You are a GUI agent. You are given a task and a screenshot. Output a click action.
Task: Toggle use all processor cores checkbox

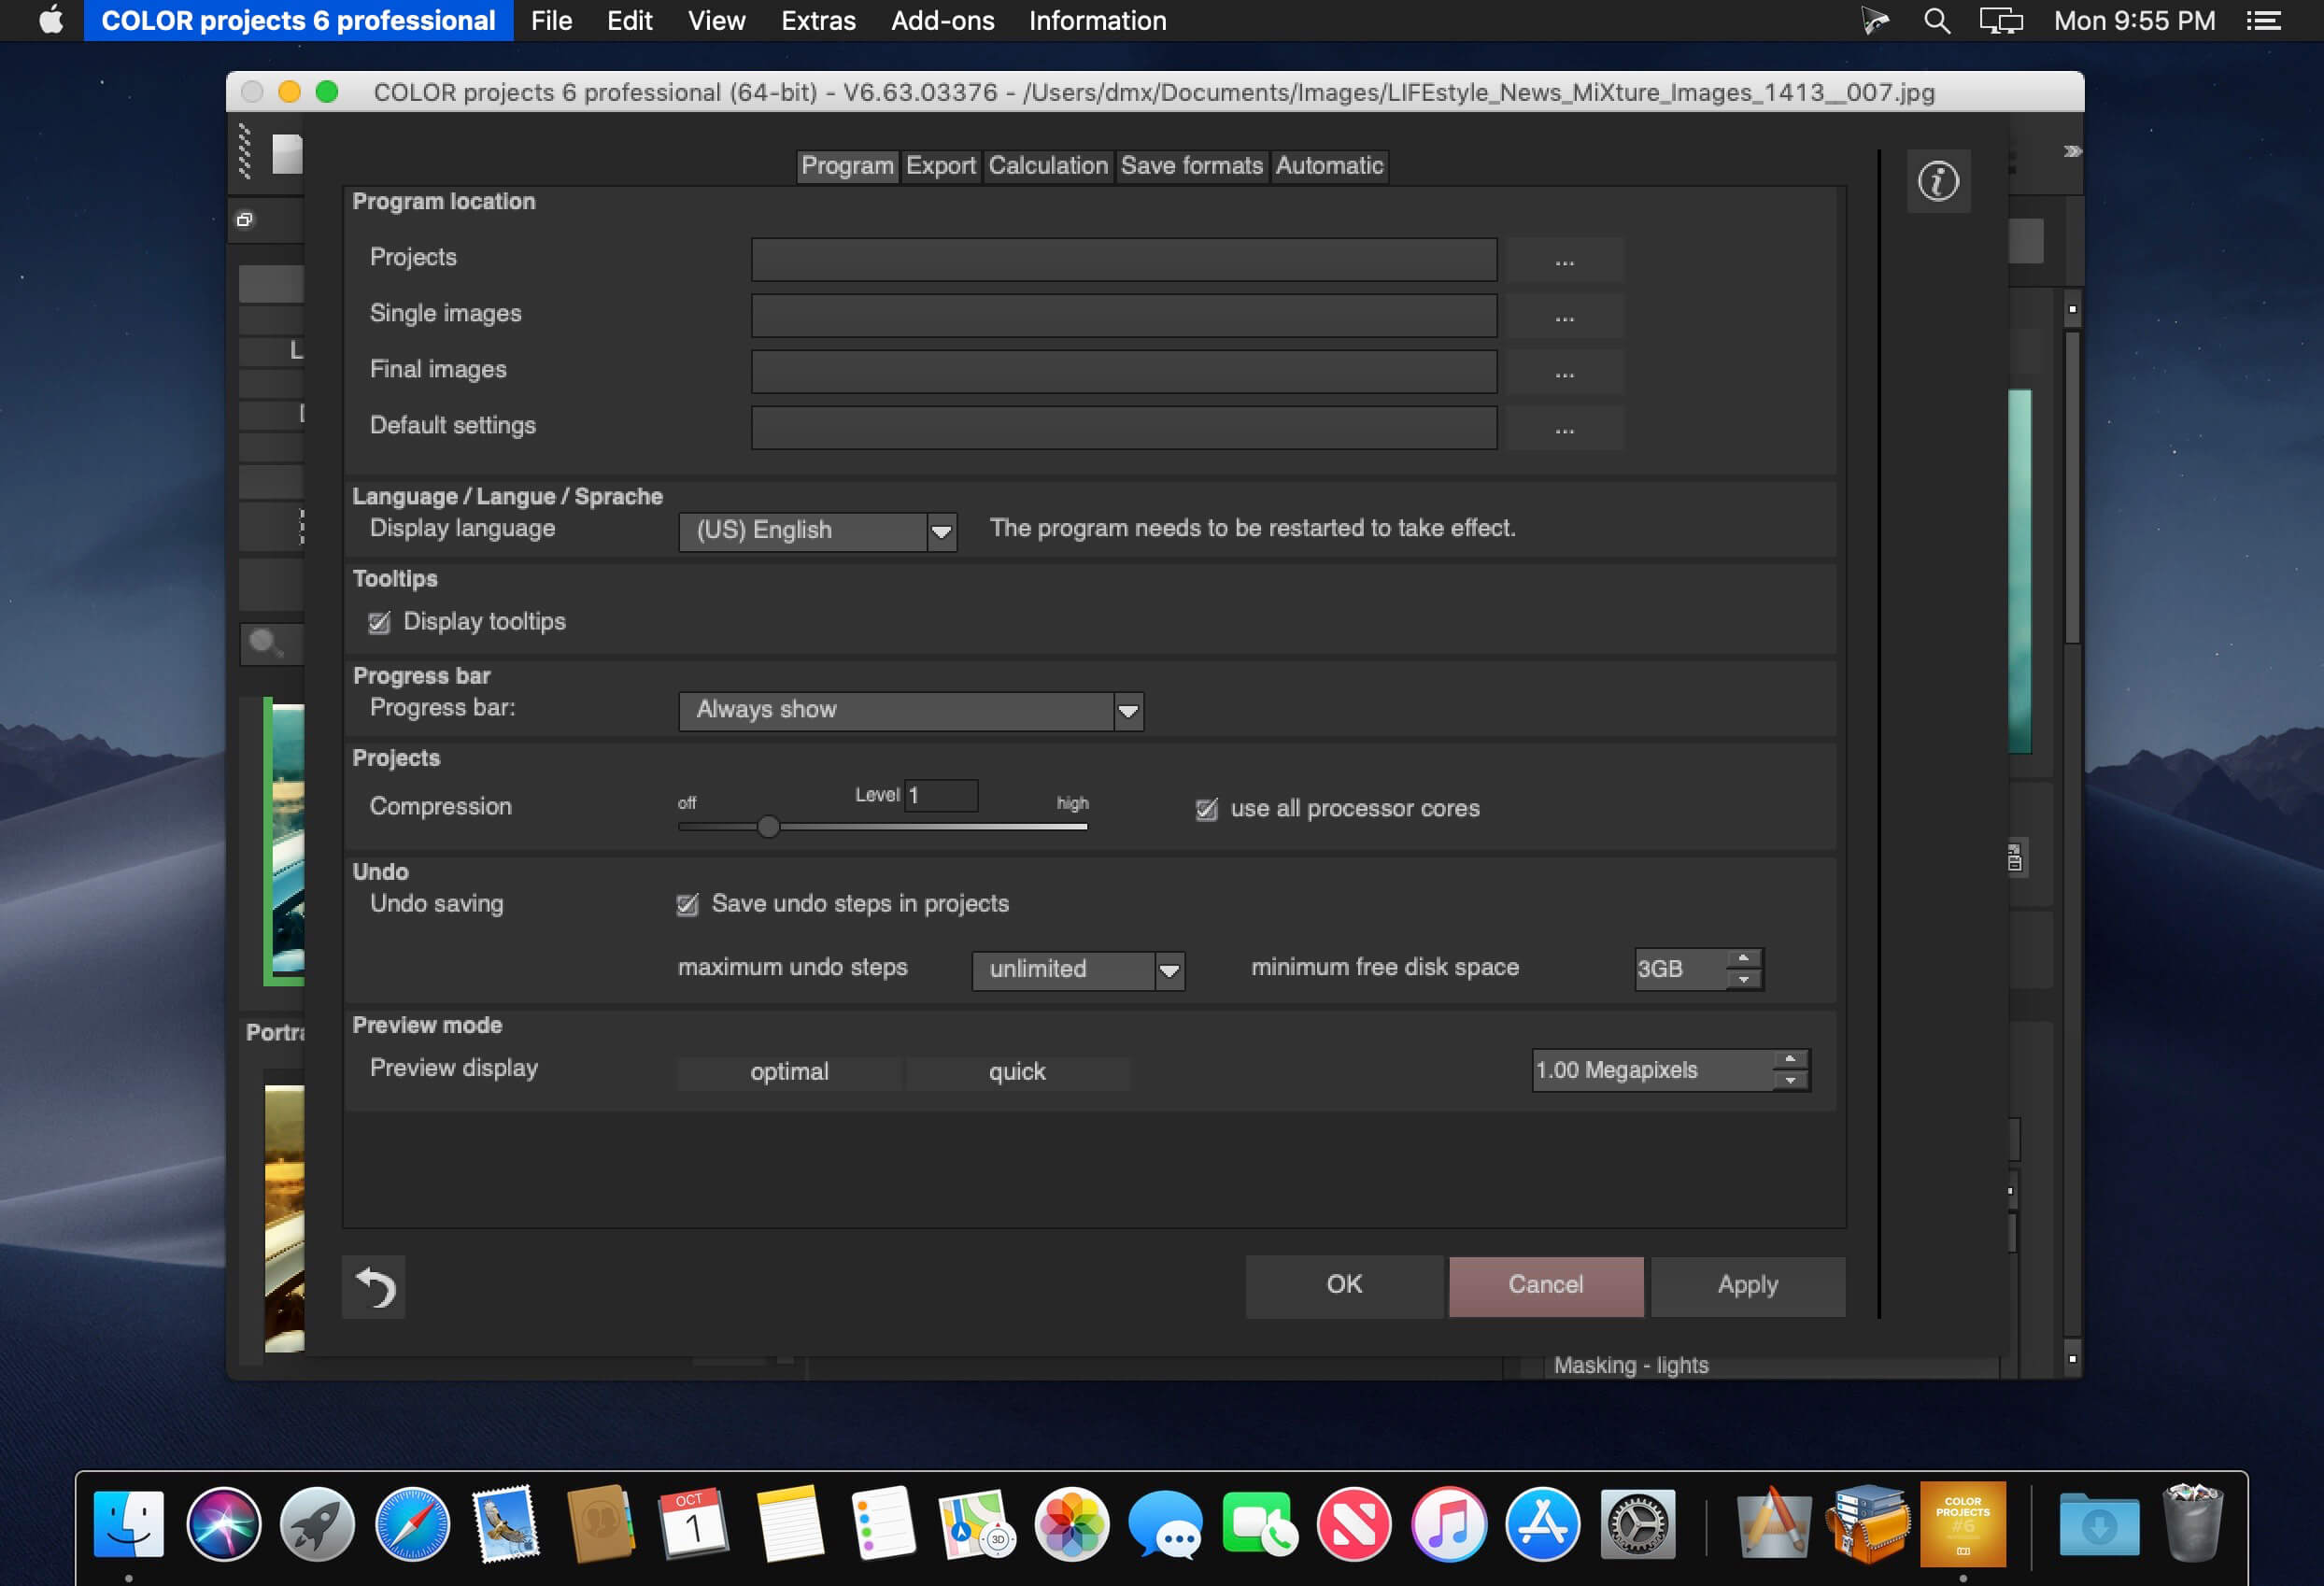[x=1207, y=809]
